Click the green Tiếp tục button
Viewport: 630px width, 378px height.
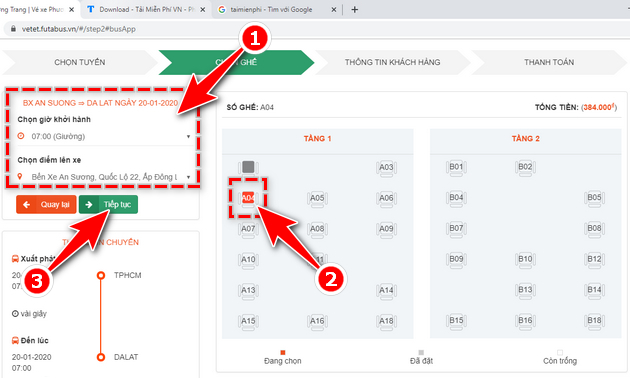(108, 204)
